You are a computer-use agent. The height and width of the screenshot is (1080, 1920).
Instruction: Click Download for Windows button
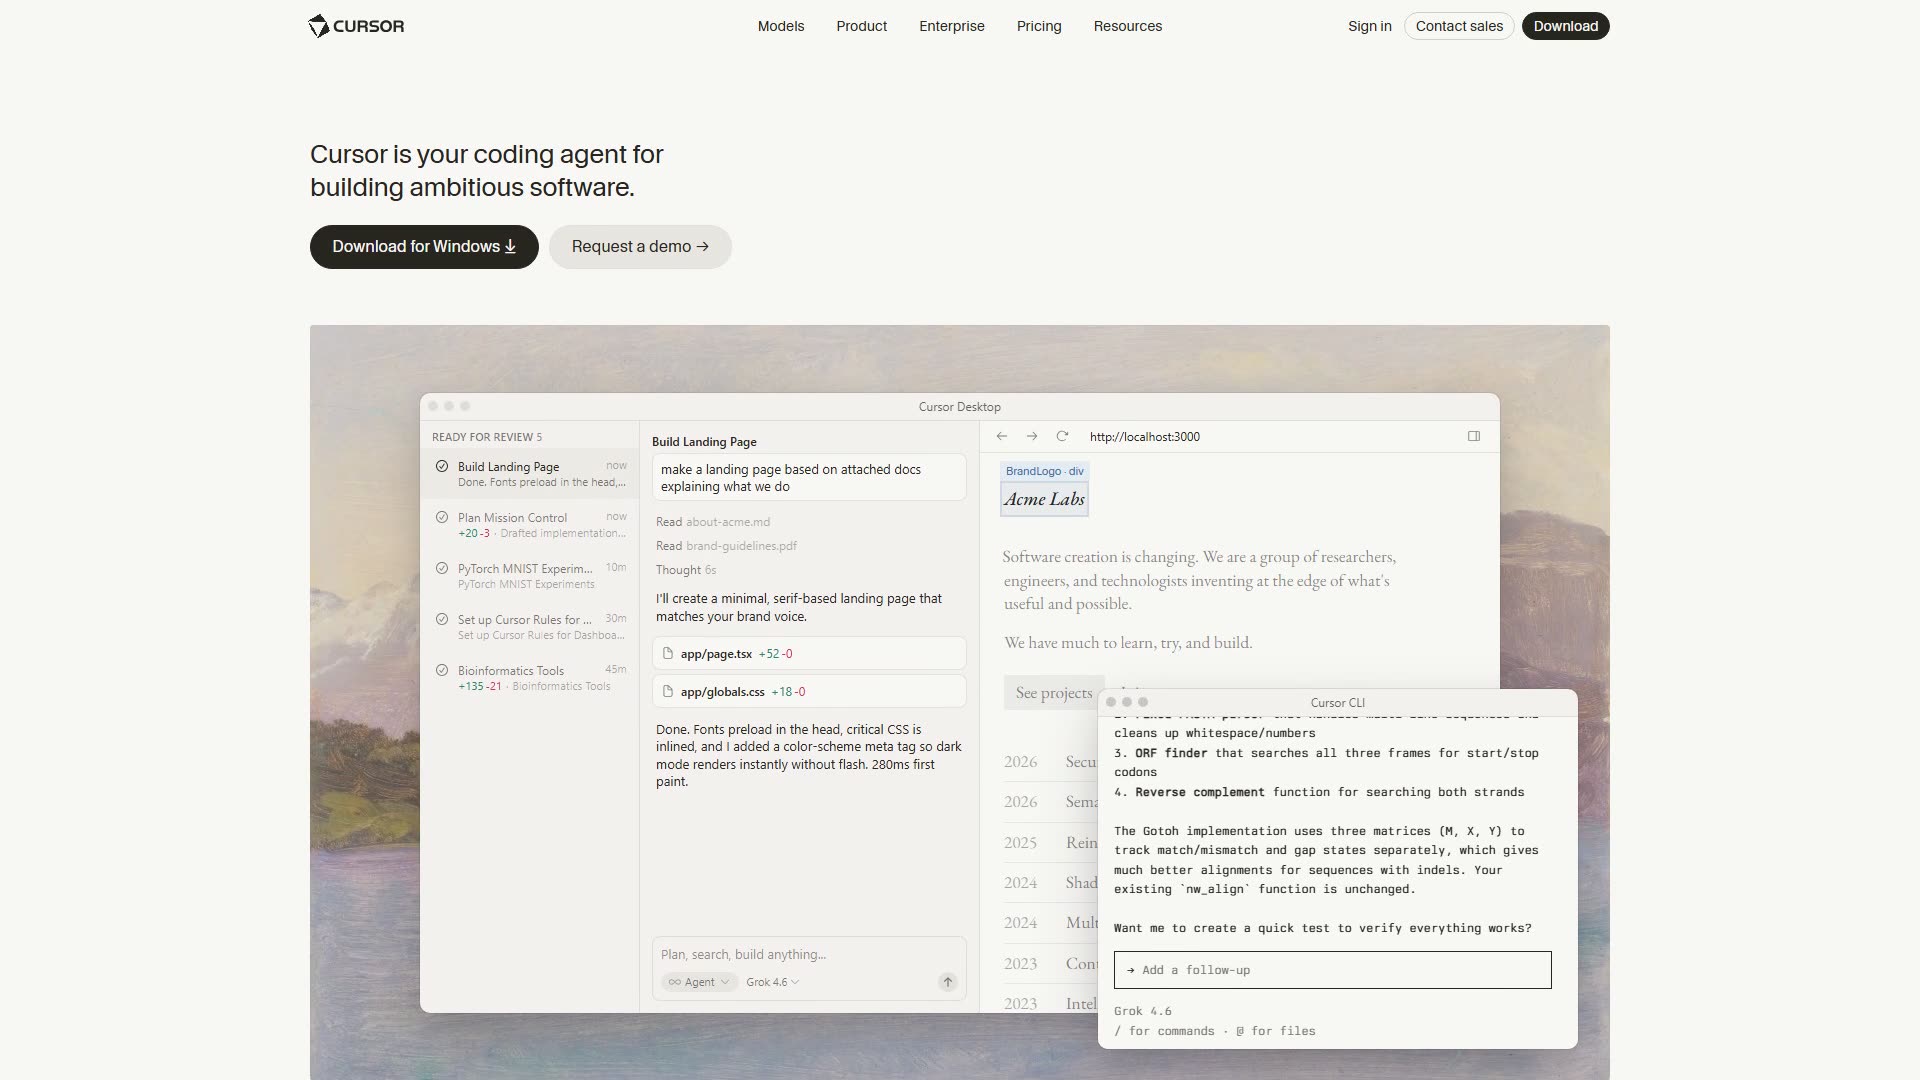point(424,247)
